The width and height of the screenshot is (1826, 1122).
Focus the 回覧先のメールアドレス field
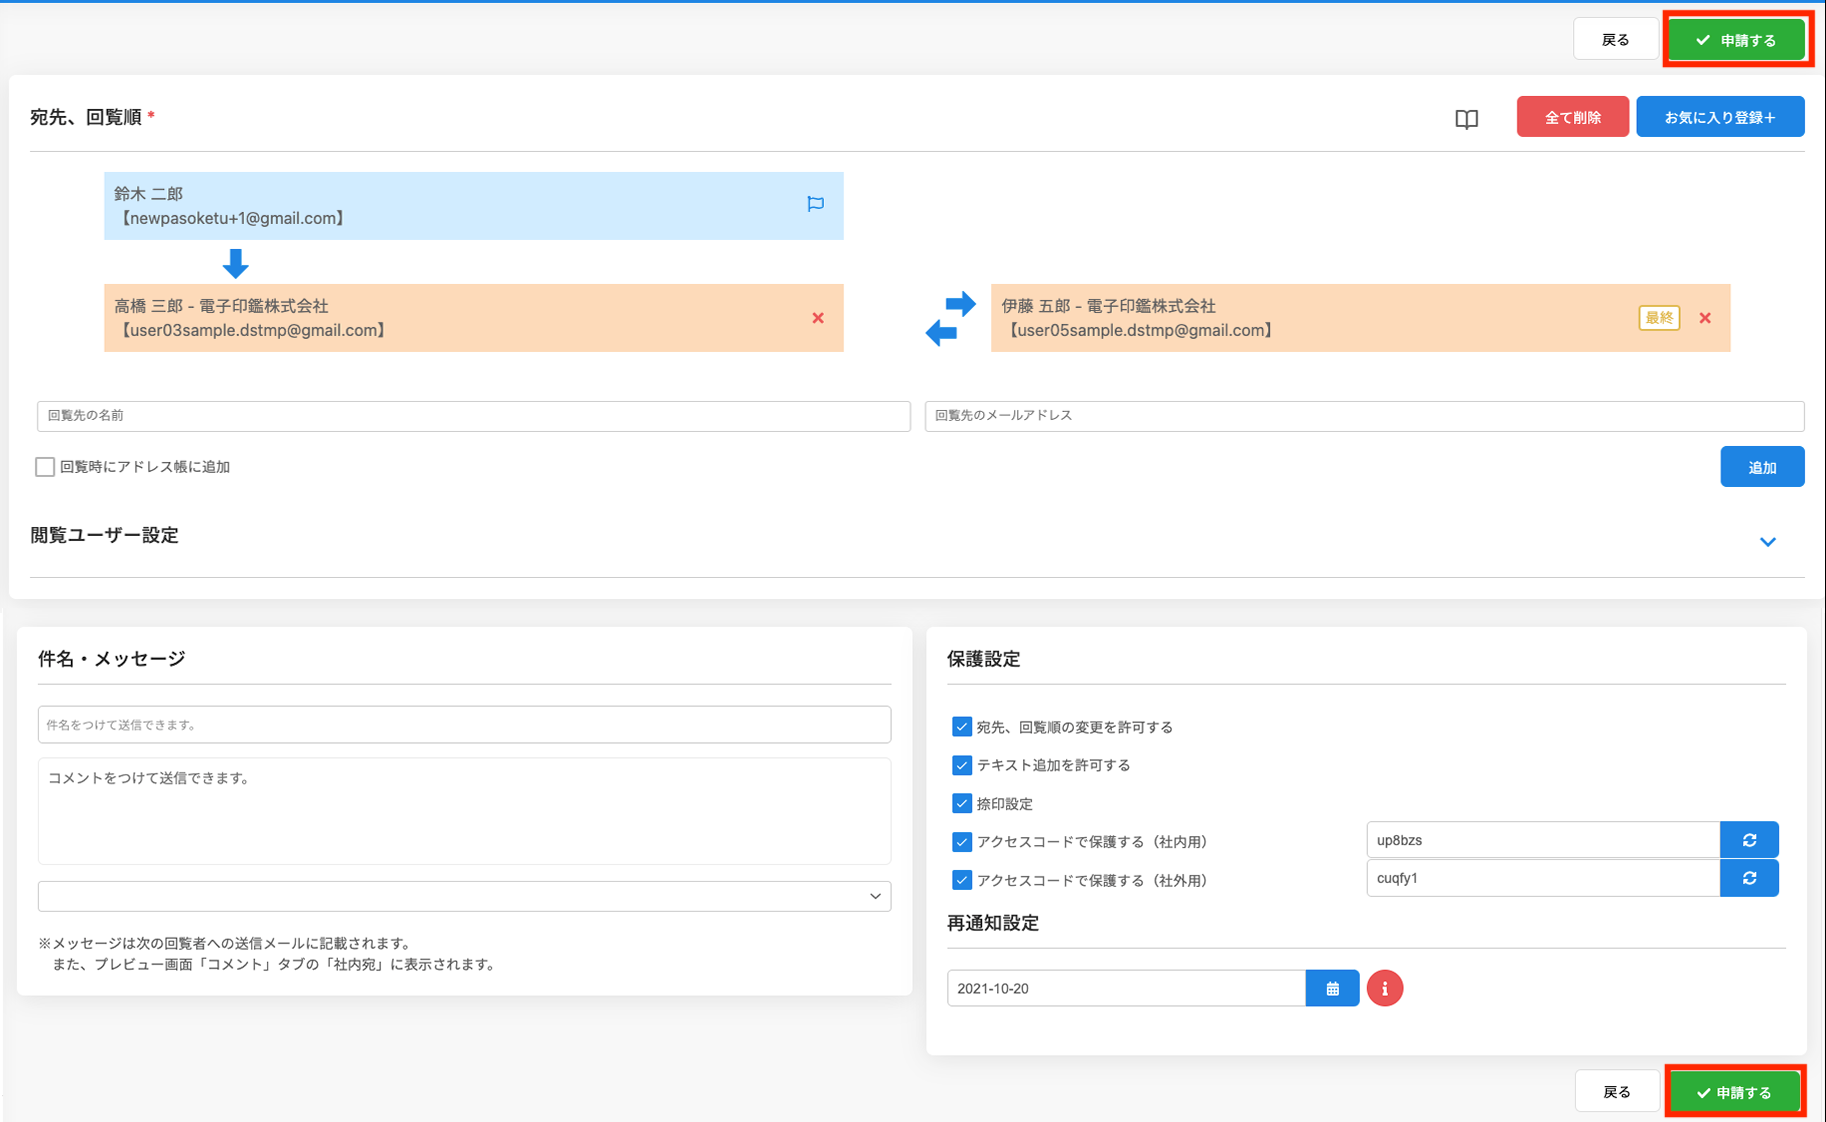click(1364, 416)
